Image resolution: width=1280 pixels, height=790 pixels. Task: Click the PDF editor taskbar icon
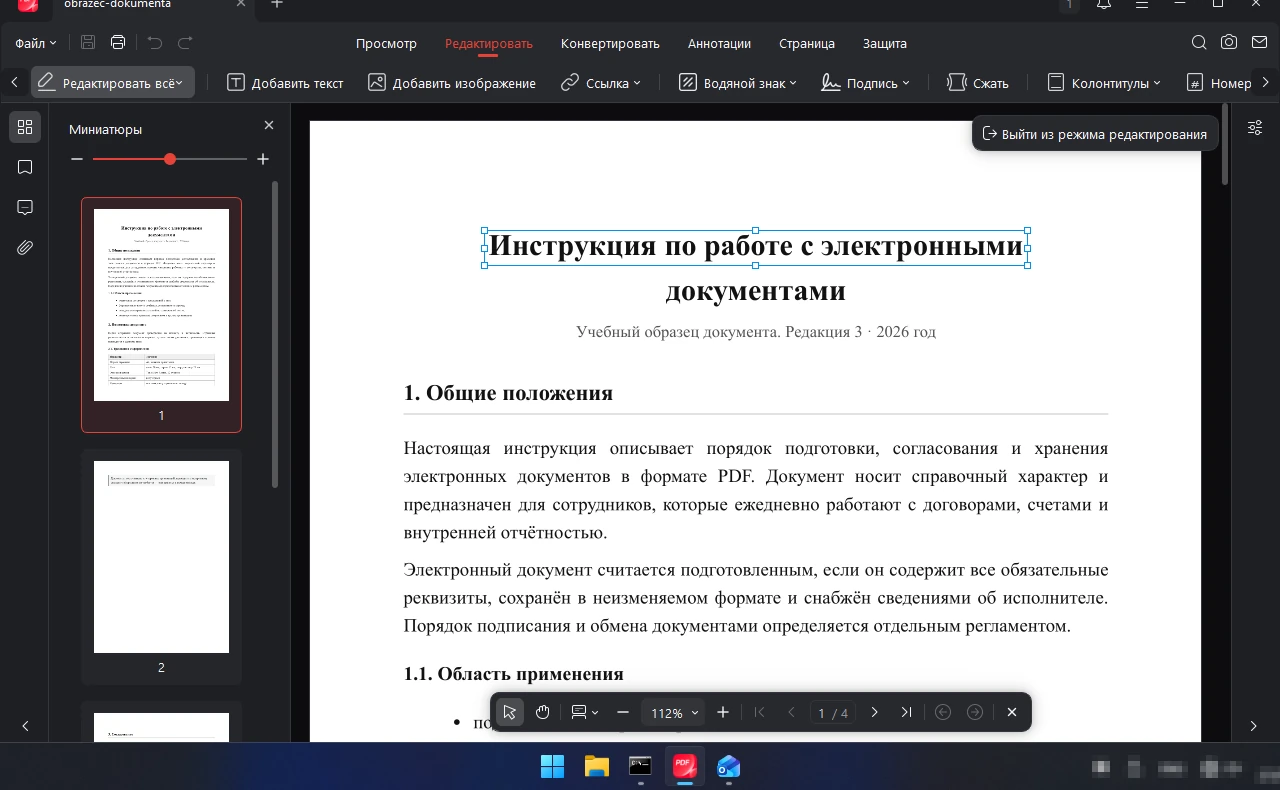(x=684, y=767)
